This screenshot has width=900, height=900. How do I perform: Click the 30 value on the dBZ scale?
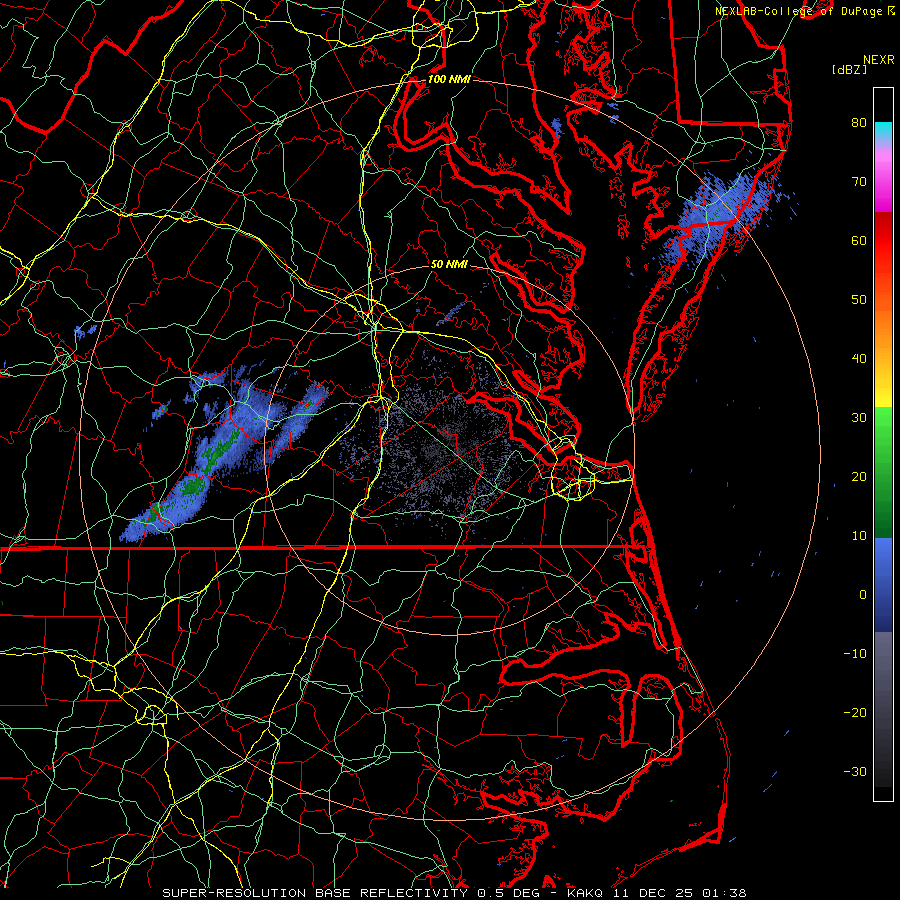click(x=859, y=417)
